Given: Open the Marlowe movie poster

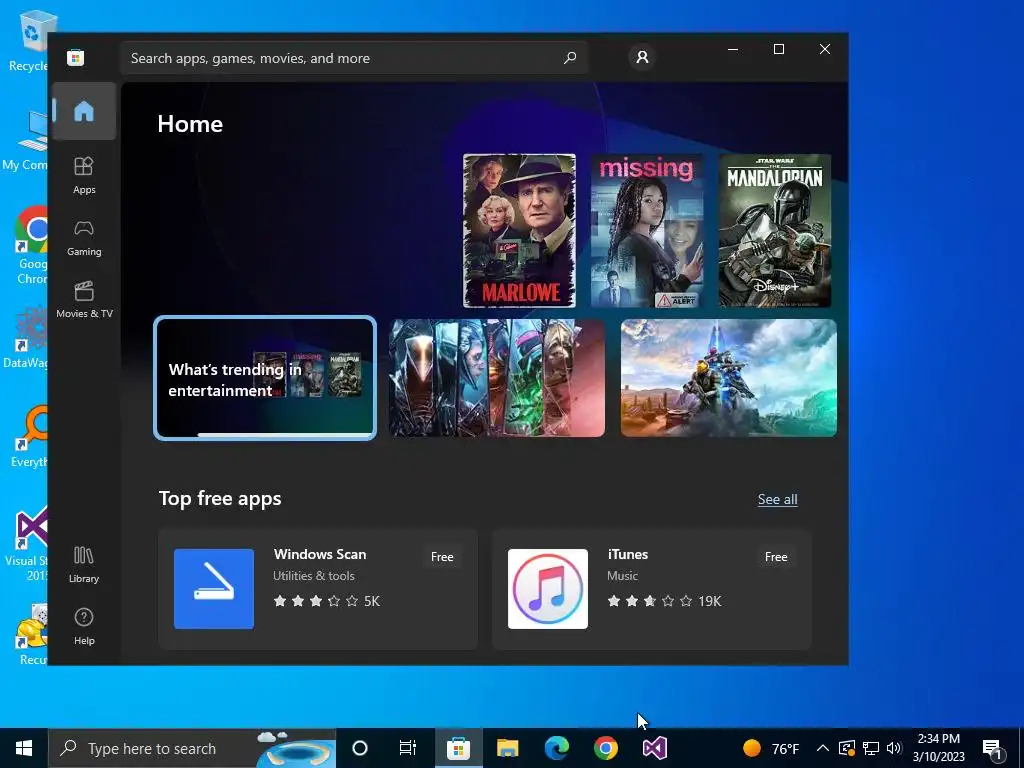Looking at the screenshot, I should [519, 231].
